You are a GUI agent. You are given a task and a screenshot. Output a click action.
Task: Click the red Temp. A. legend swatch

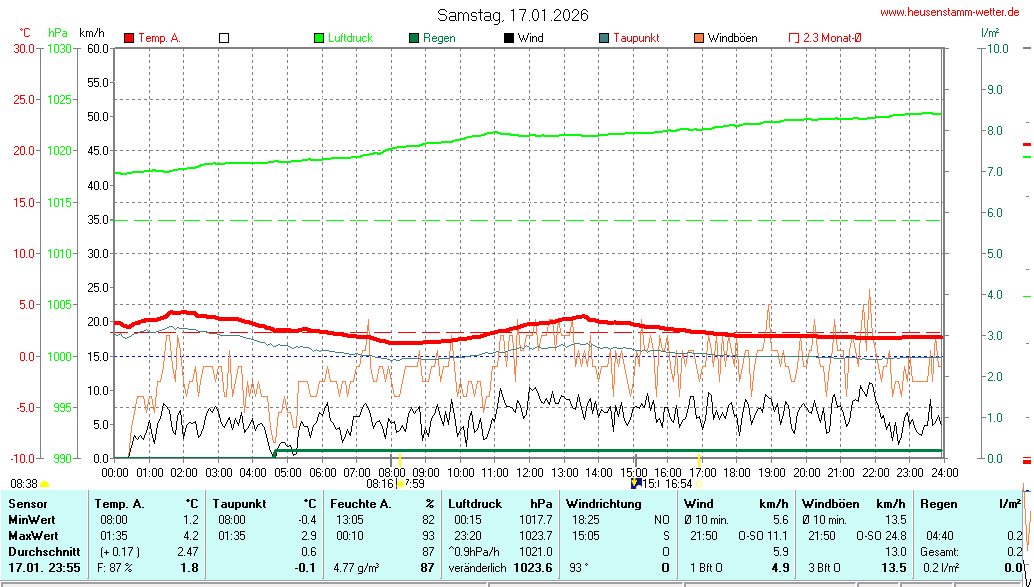coord(129,38)
